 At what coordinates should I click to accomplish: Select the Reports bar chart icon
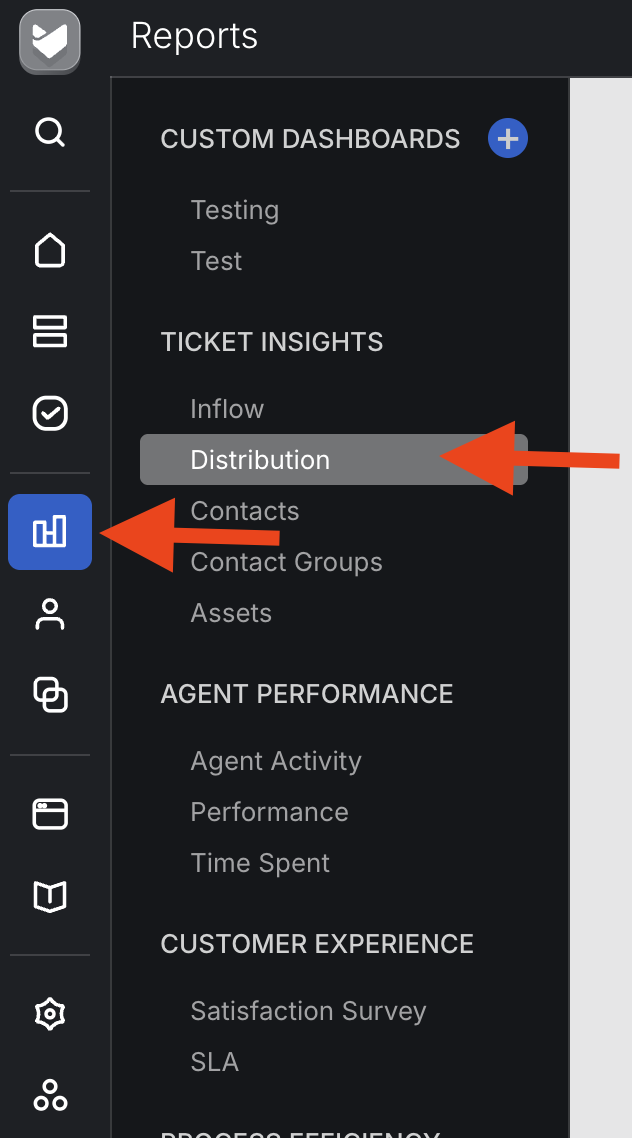(x=50, y=532)
